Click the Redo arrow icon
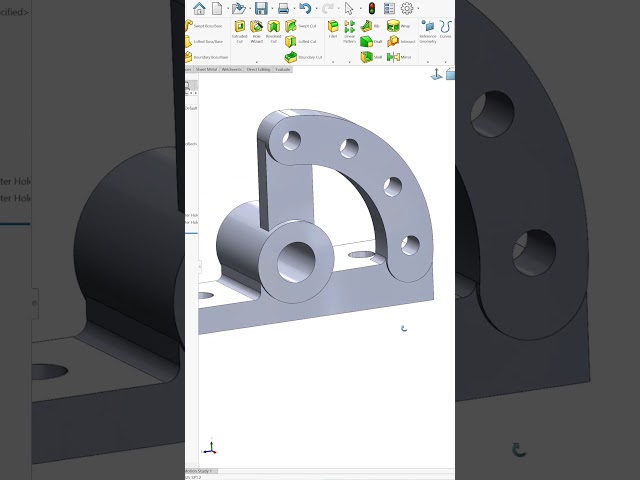The width and height of the screenshot is (640, 480). (327, 8)
